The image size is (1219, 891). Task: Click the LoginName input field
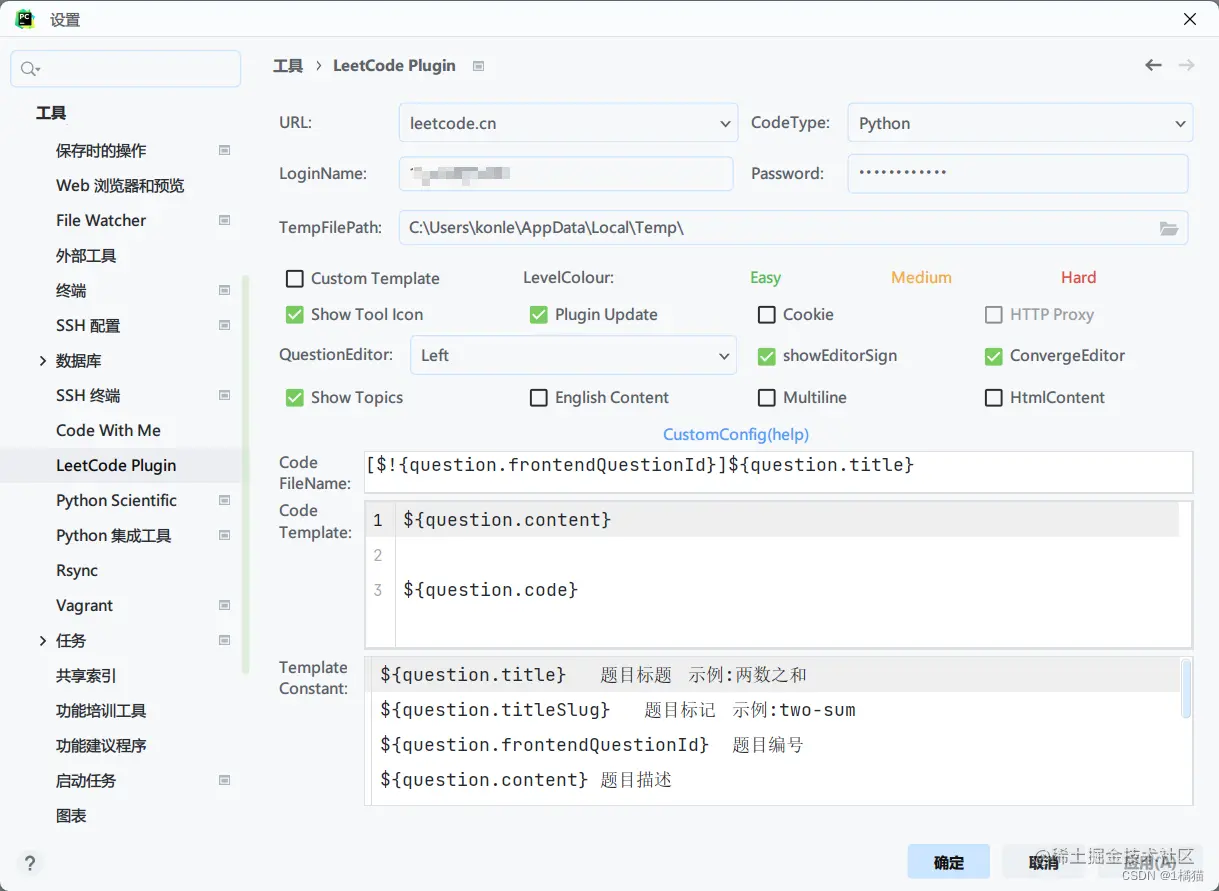(566, 173)
